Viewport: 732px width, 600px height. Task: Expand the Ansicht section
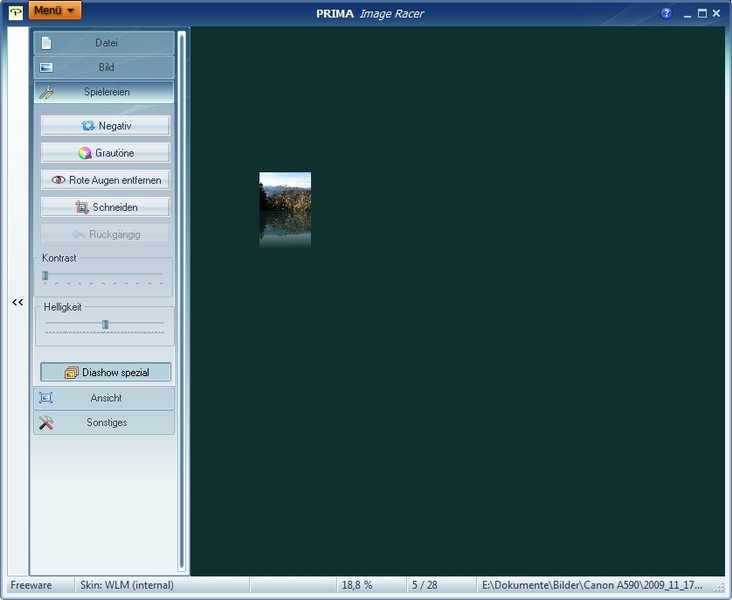tap(104, 398)
